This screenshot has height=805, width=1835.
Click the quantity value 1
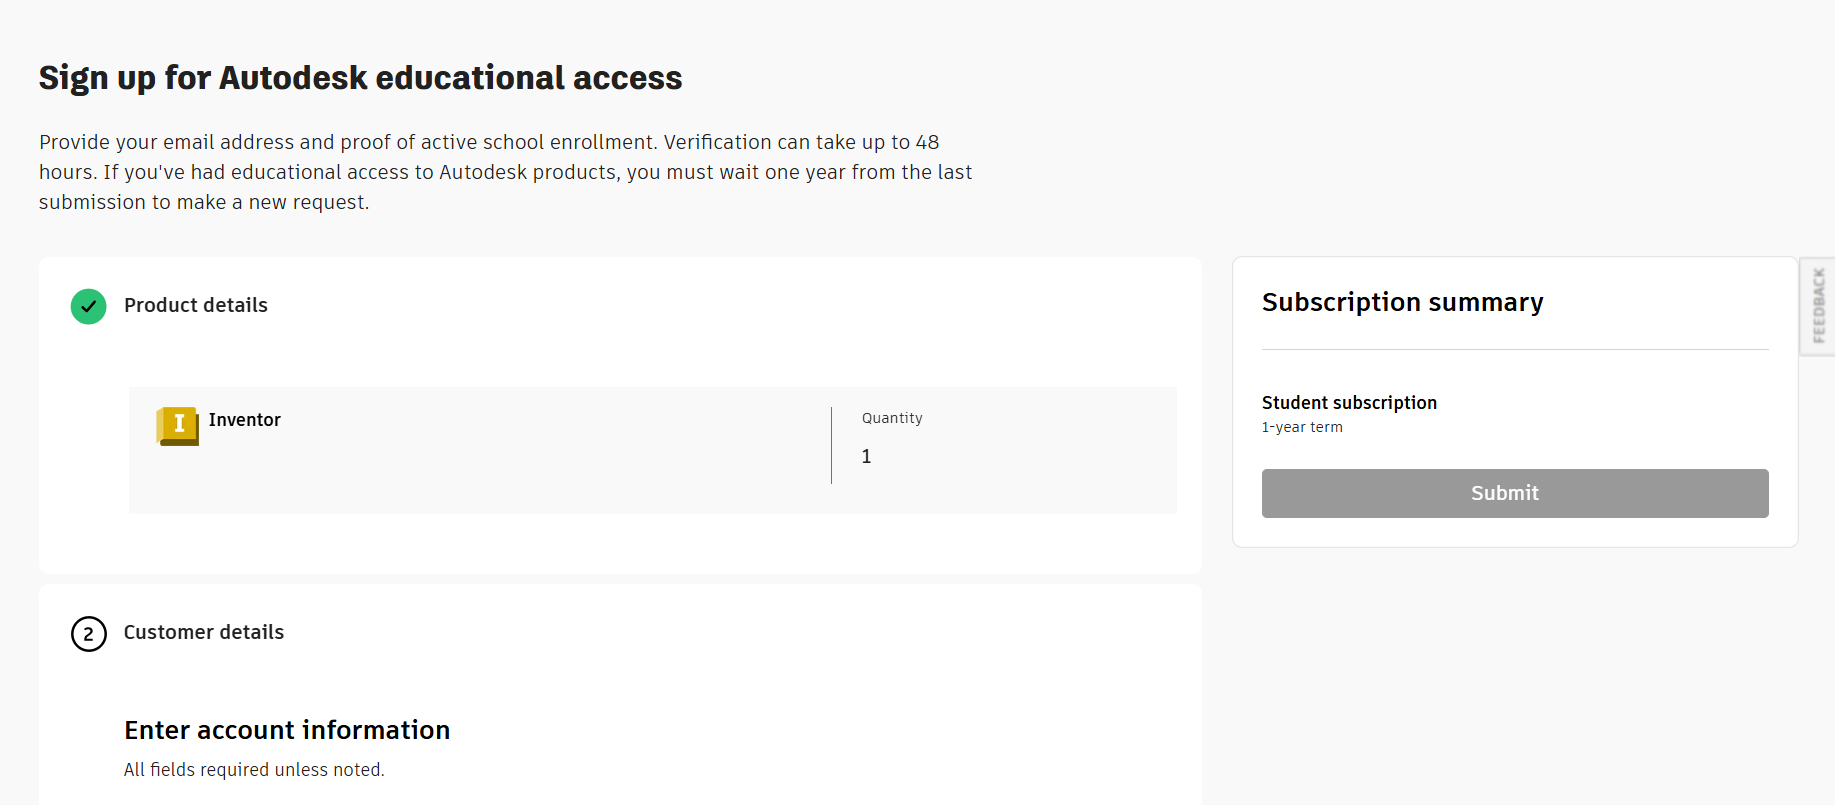pos(867,457)
